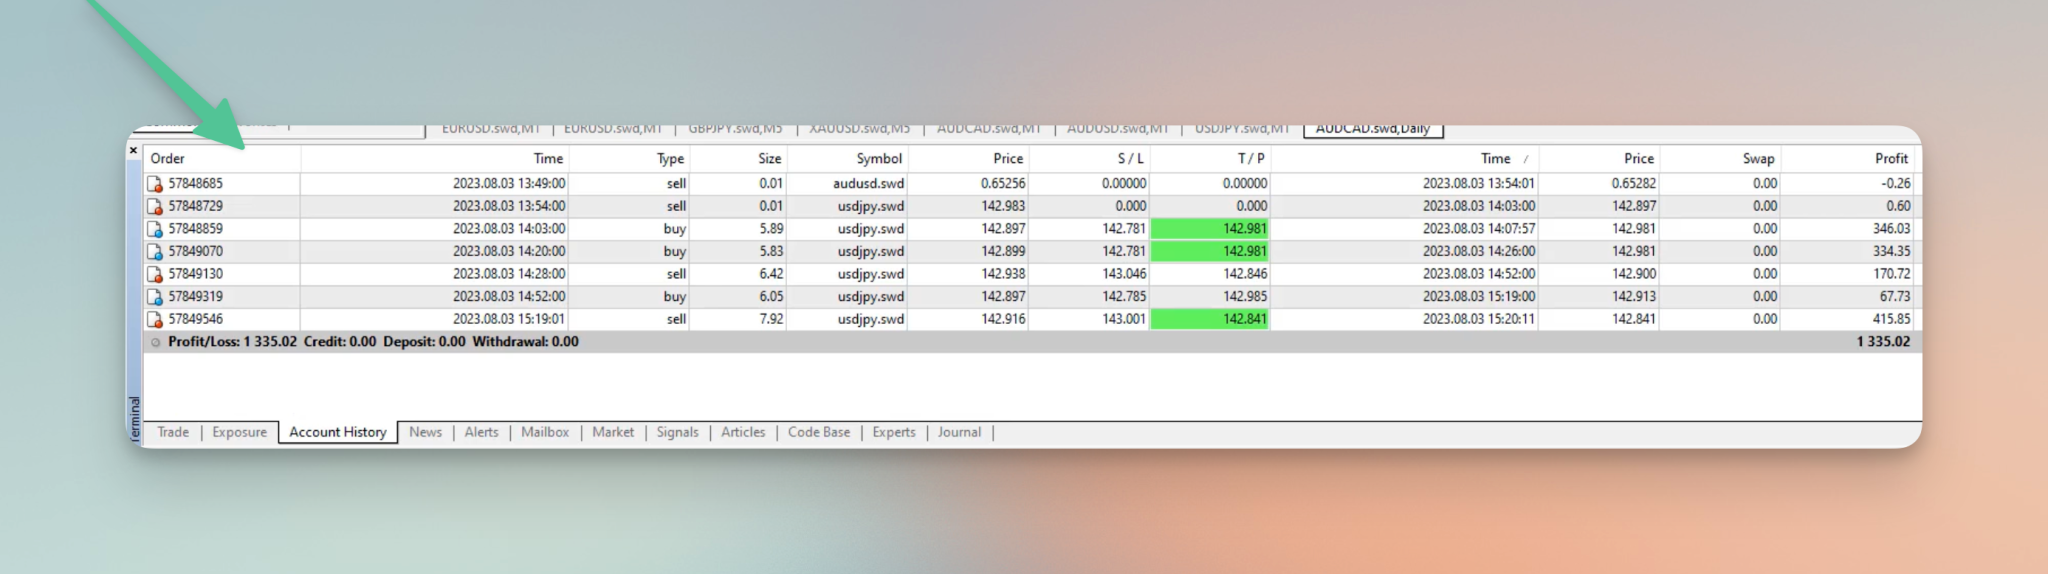Screen dimensions: 2048x574
Task: Open the AUDCAD.swd,Daily chart tab
Action: pyautogui.click(x=1373, y=129)
